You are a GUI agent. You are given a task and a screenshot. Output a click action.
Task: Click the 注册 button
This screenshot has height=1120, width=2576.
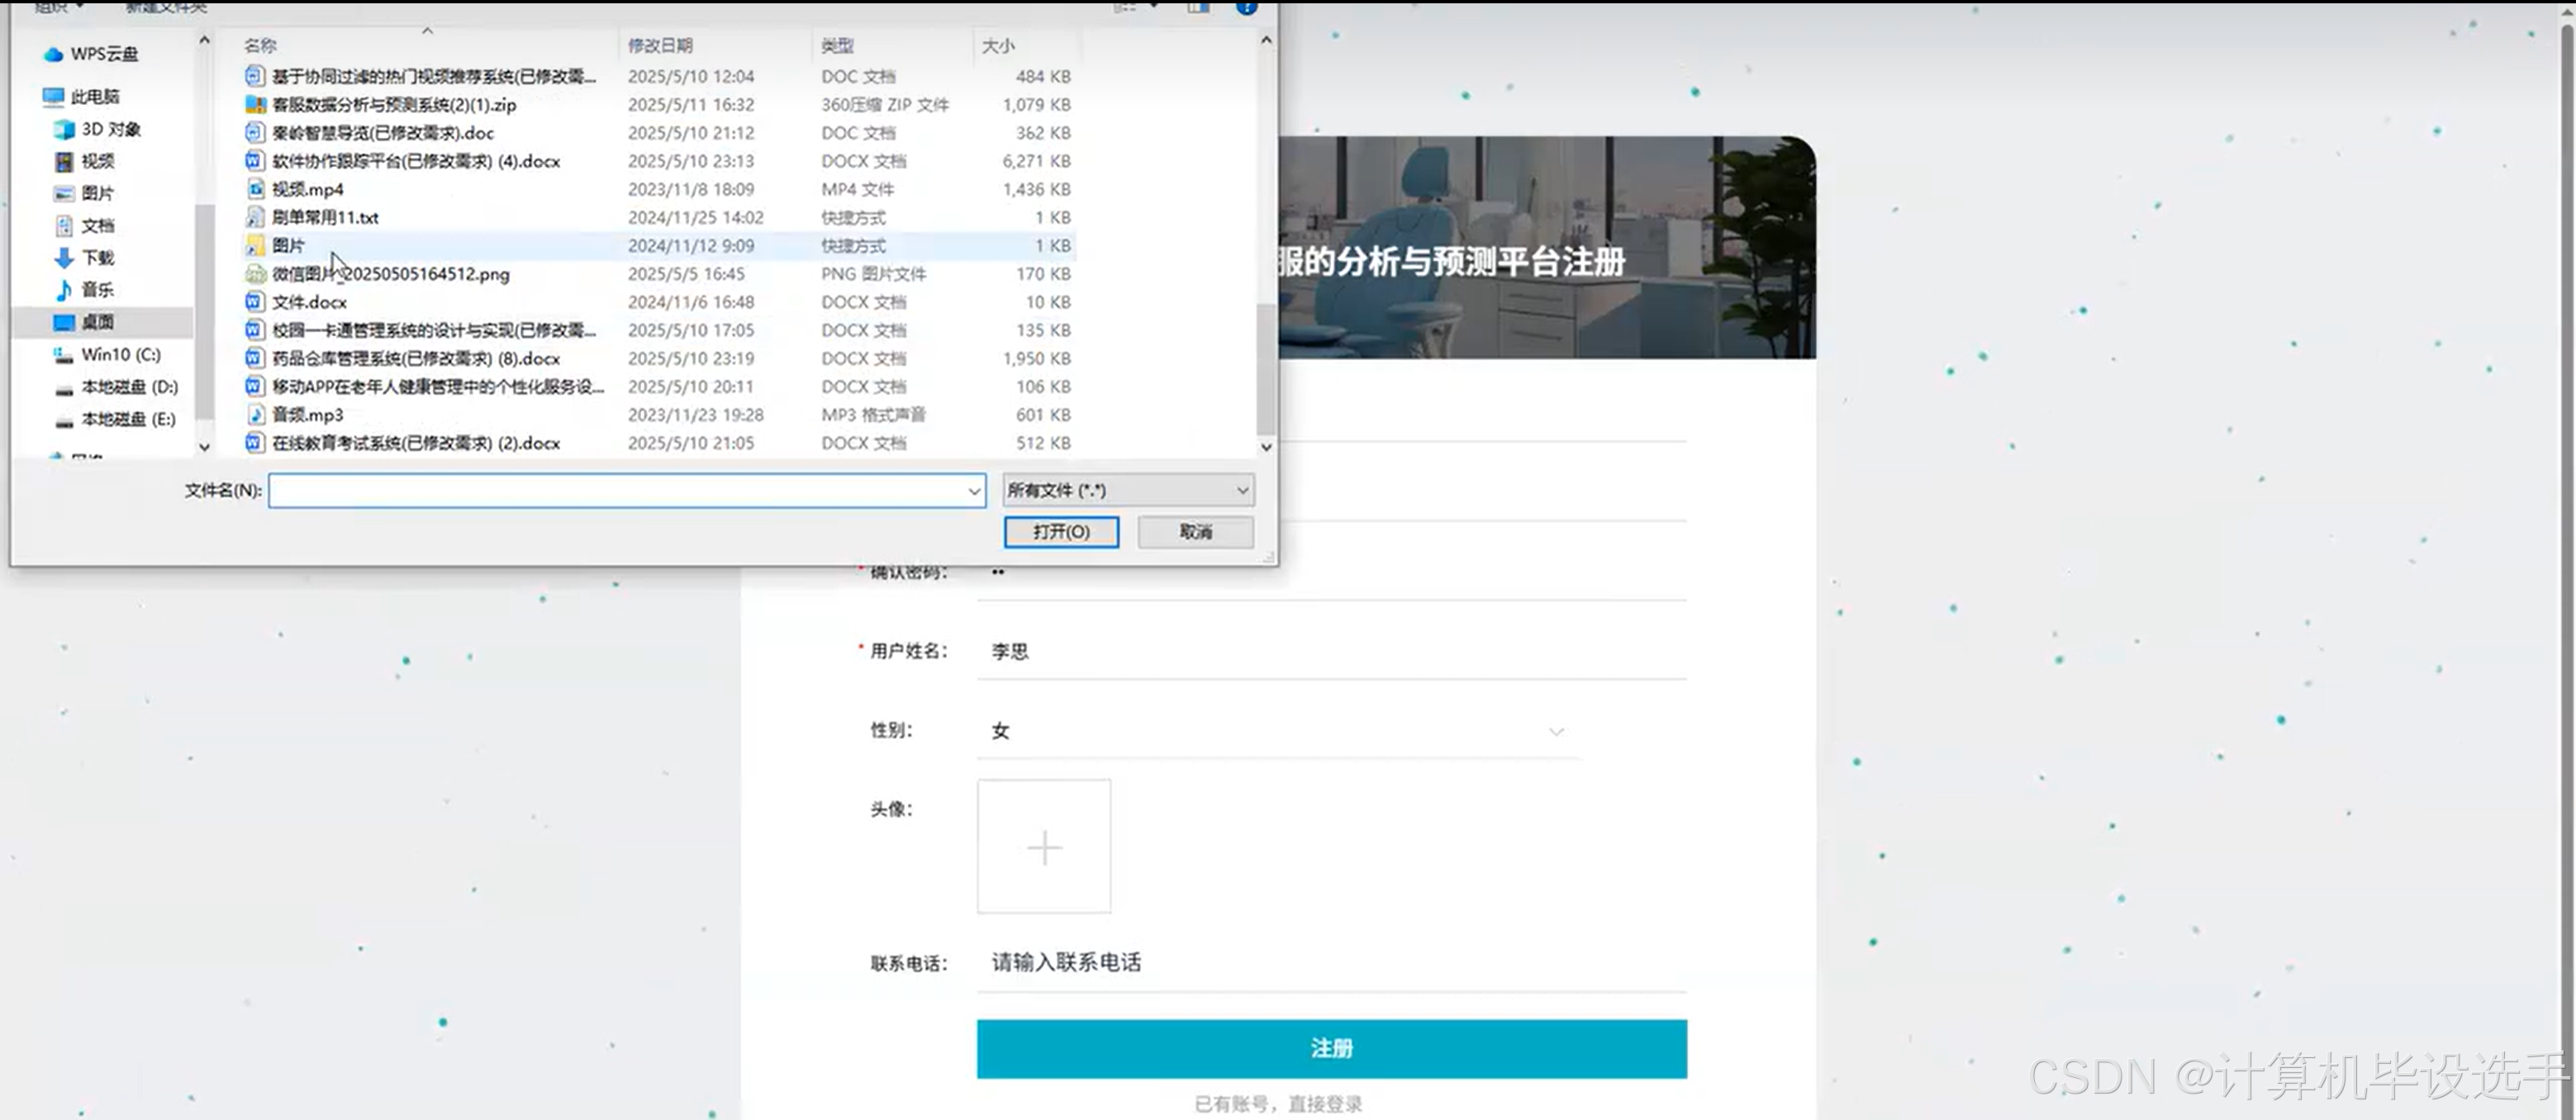click(1332, 1049)
